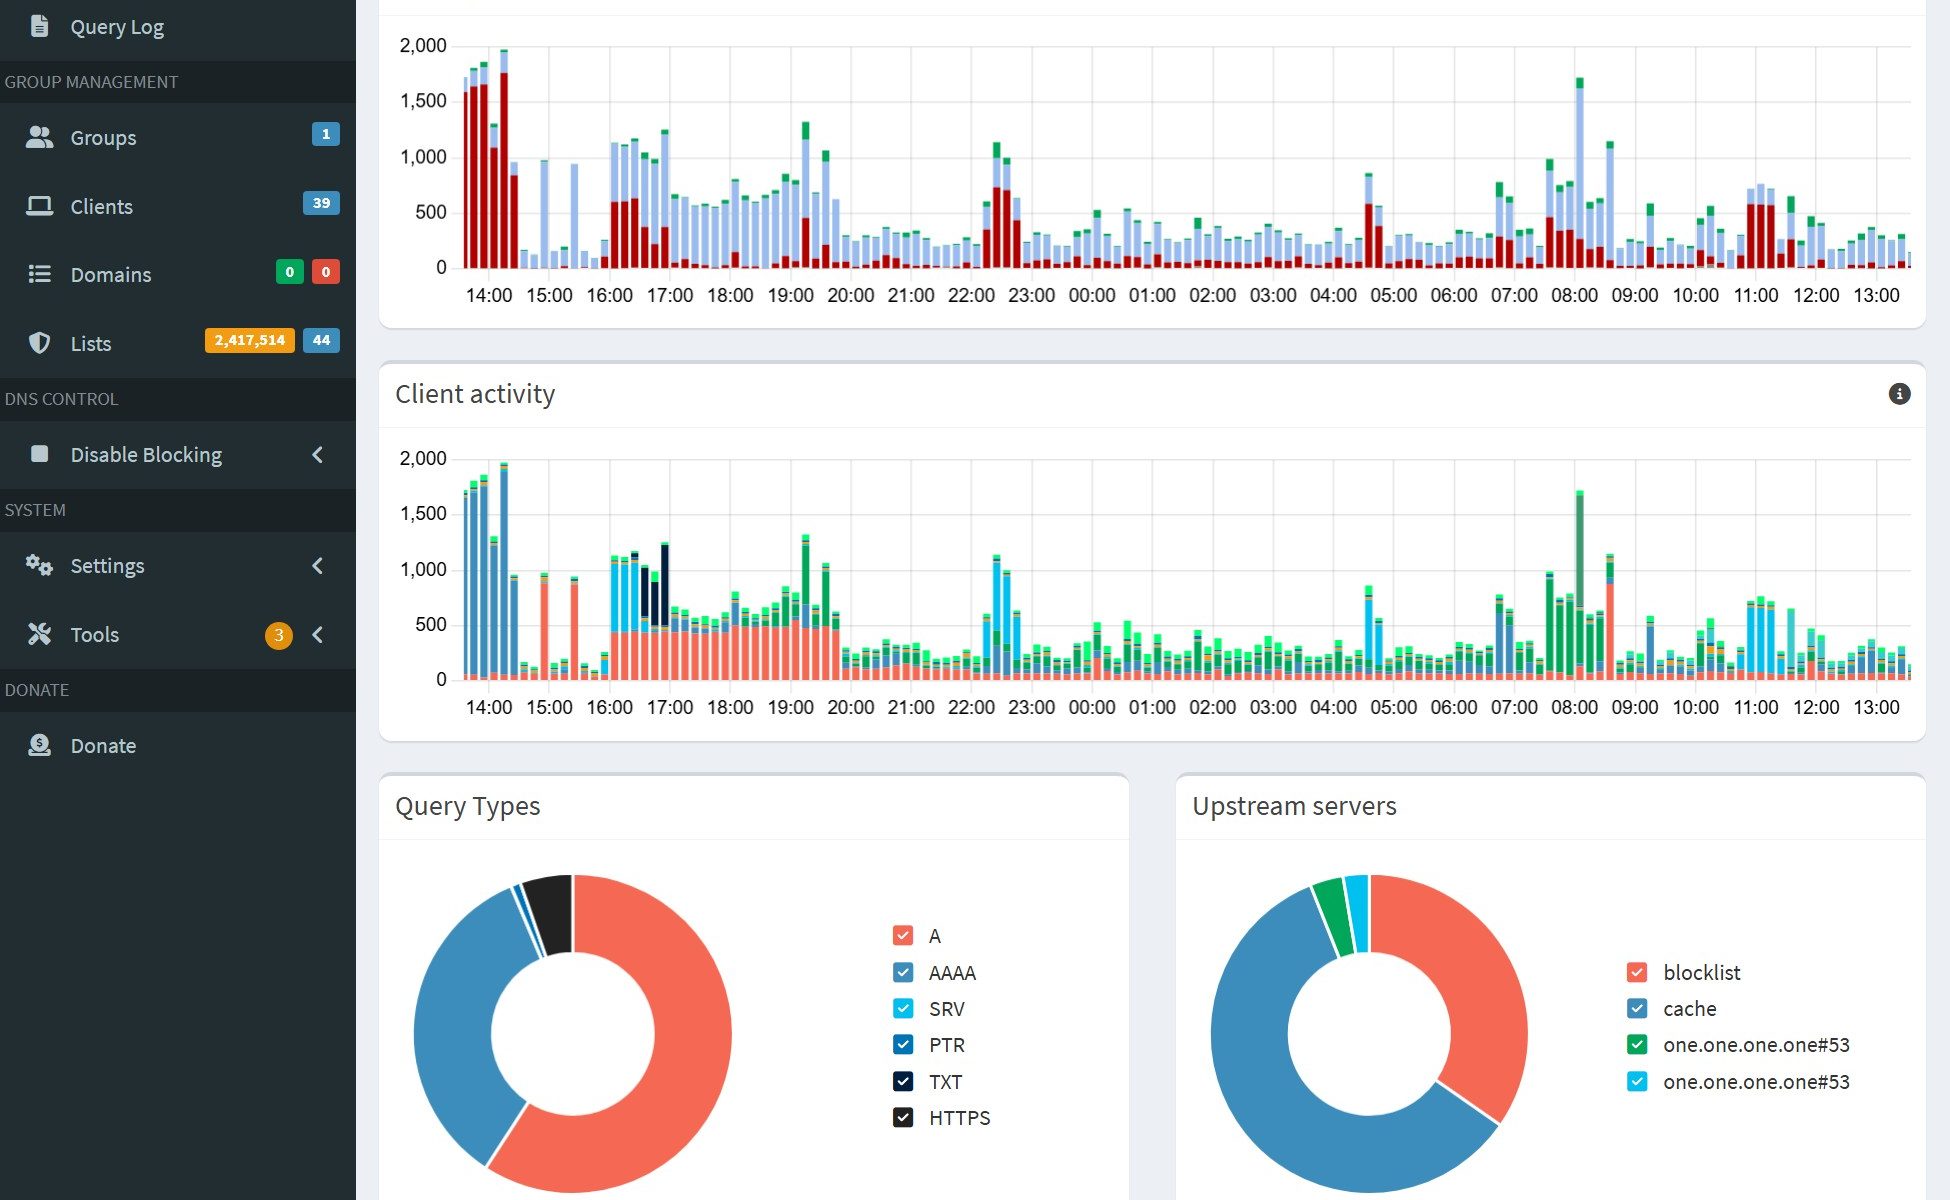The image size is (1950, 1200).
Task: Click the Query Log document icon
Action: point(39,26)
